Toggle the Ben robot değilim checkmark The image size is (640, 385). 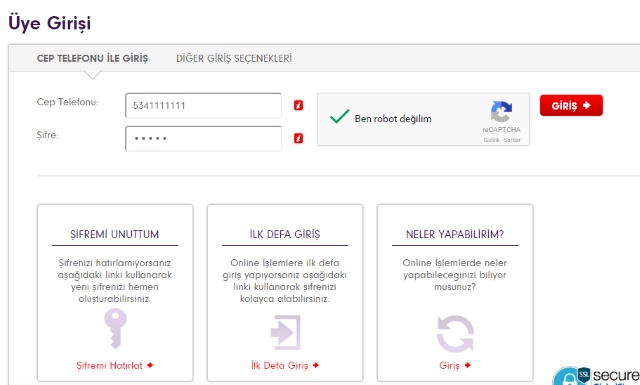tap(340, 117)
